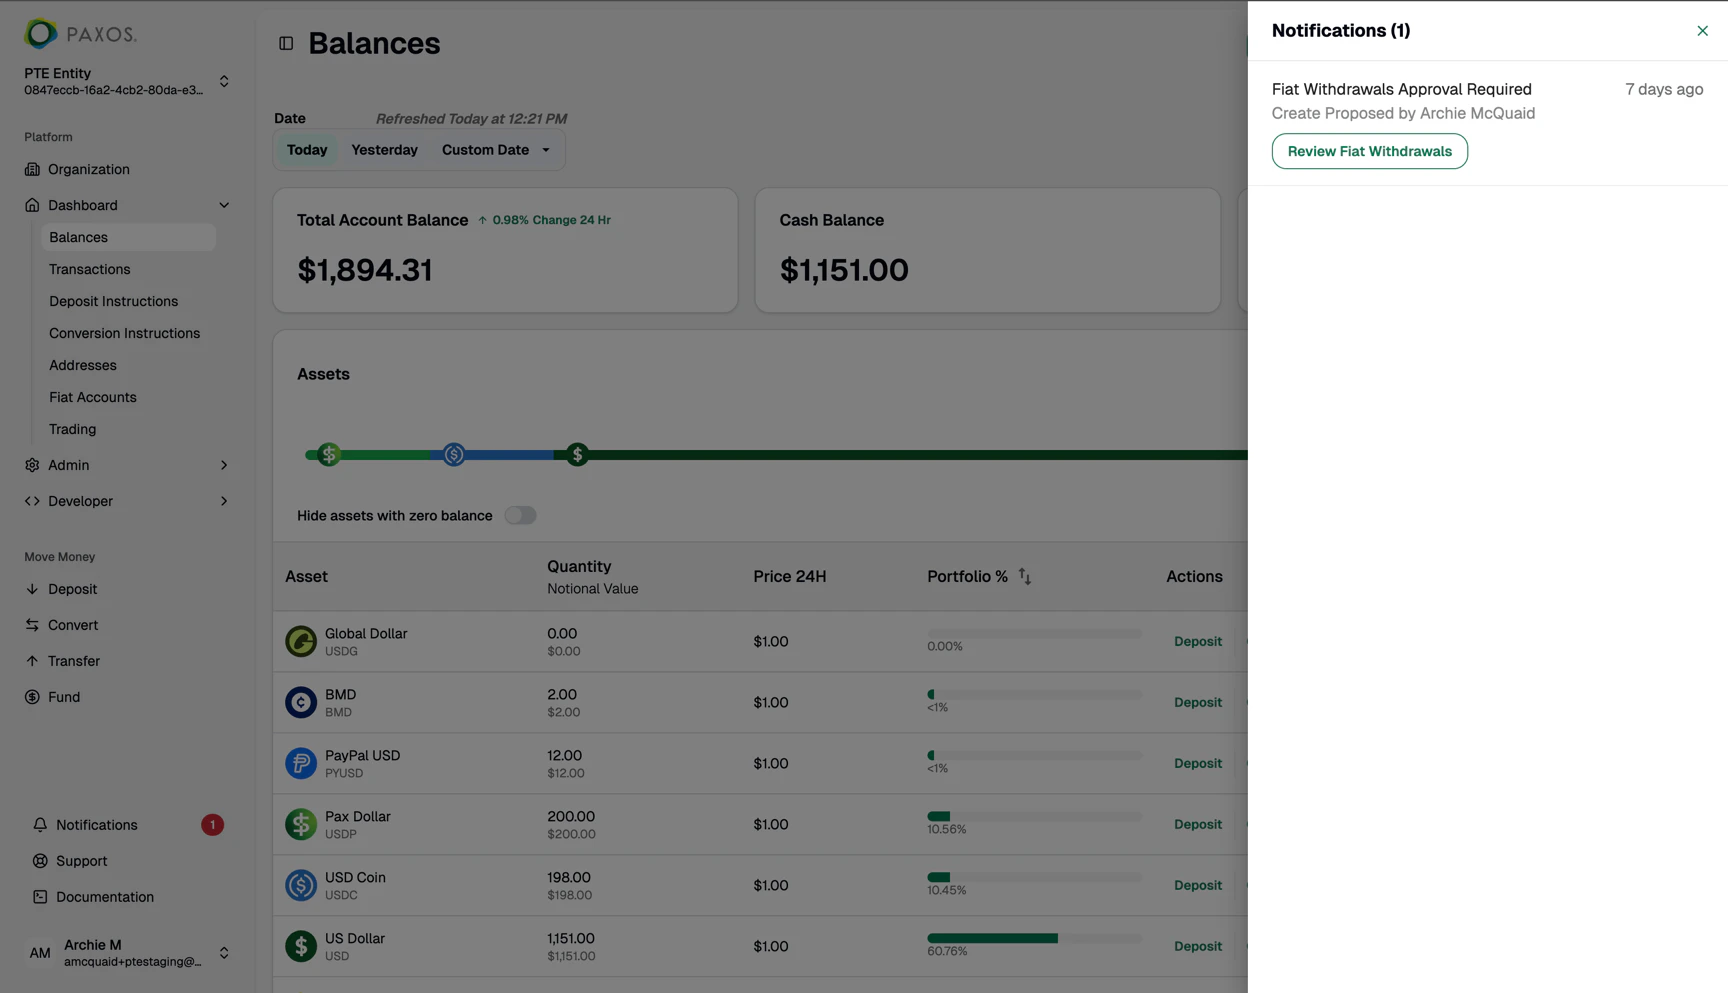Click the PayPal USD asset icon

[301, 763]
